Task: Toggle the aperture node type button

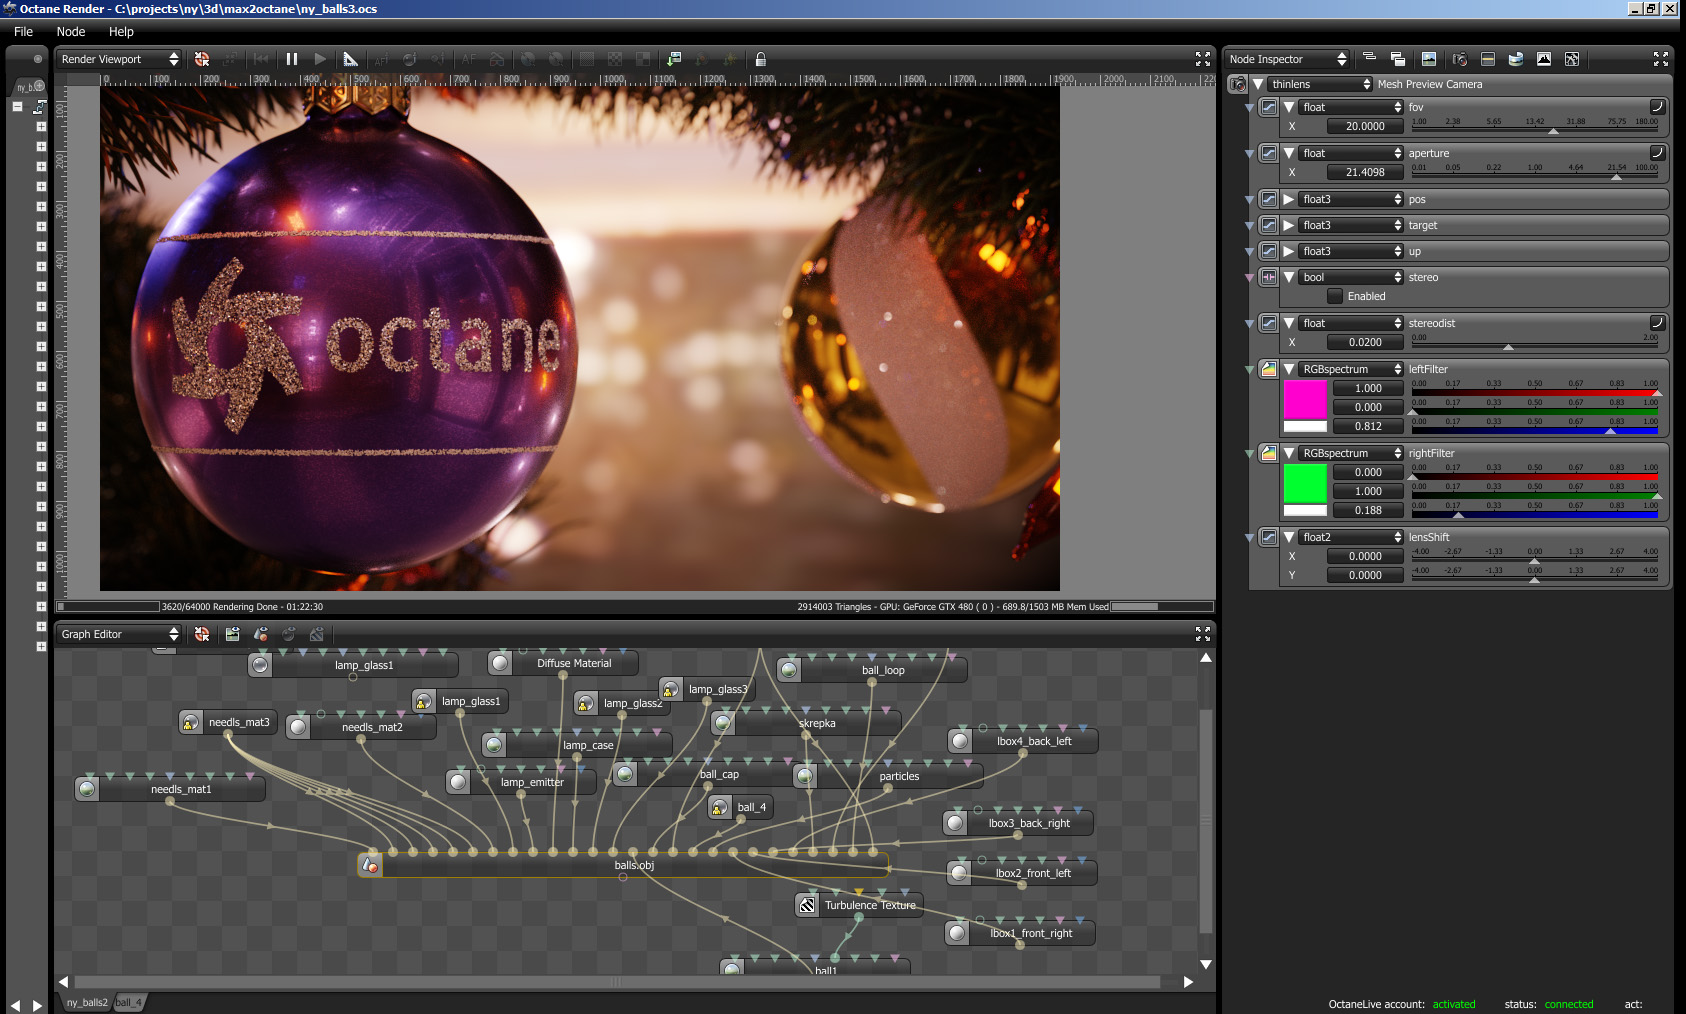Action: point(1268,153)
